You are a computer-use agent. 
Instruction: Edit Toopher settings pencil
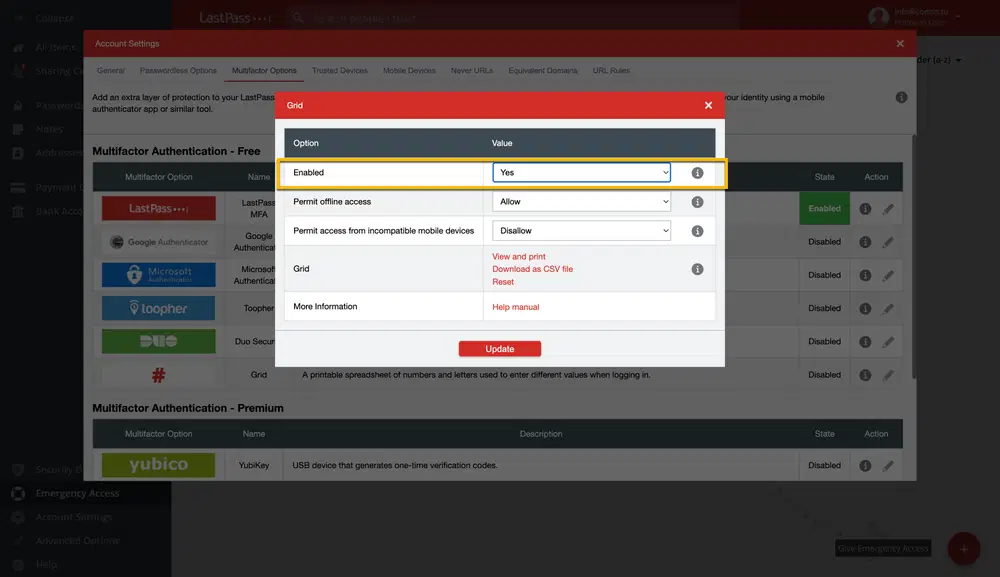coord(888,308)
